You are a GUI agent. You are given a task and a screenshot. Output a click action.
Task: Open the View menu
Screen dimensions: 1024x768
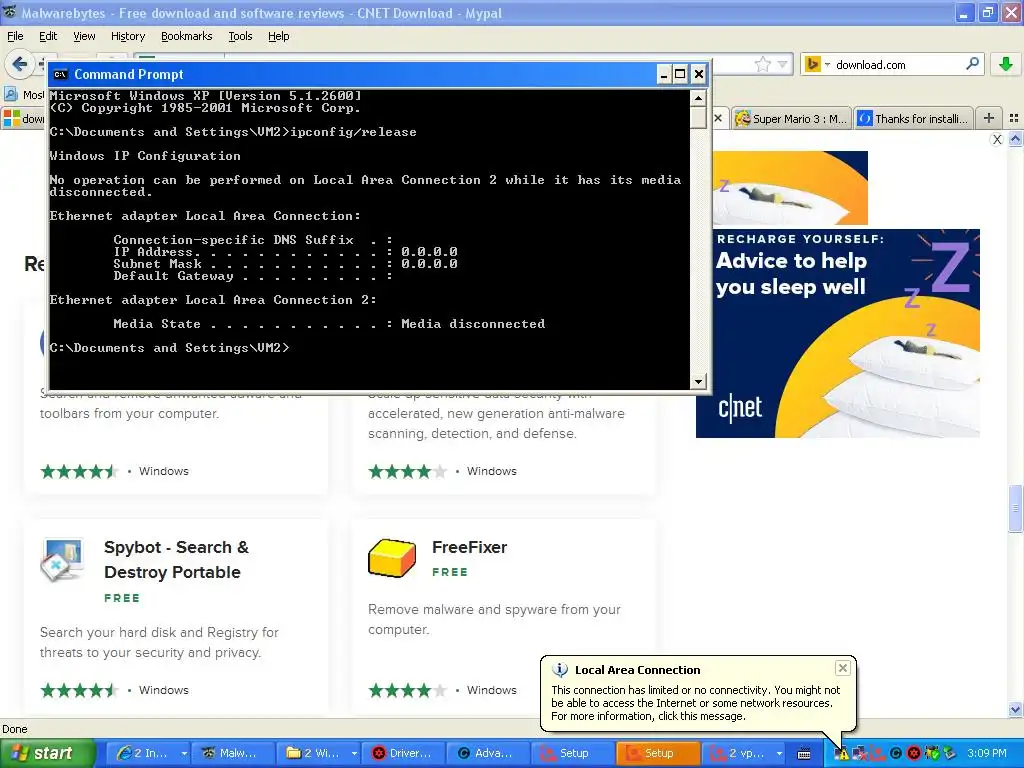pyautogui.click(x=84, y=36)
